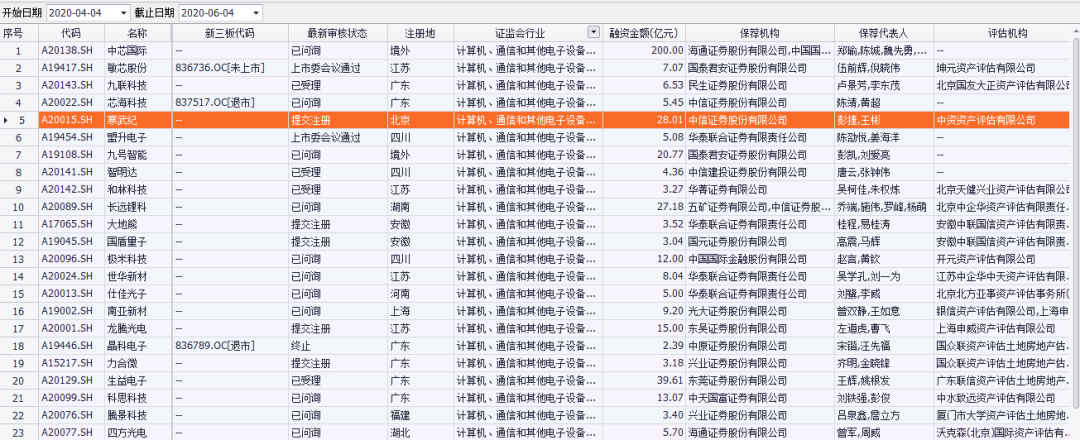1080x440 pixels.
Task: Click the 28.01 financing amount cell
Action: point(644,120)
